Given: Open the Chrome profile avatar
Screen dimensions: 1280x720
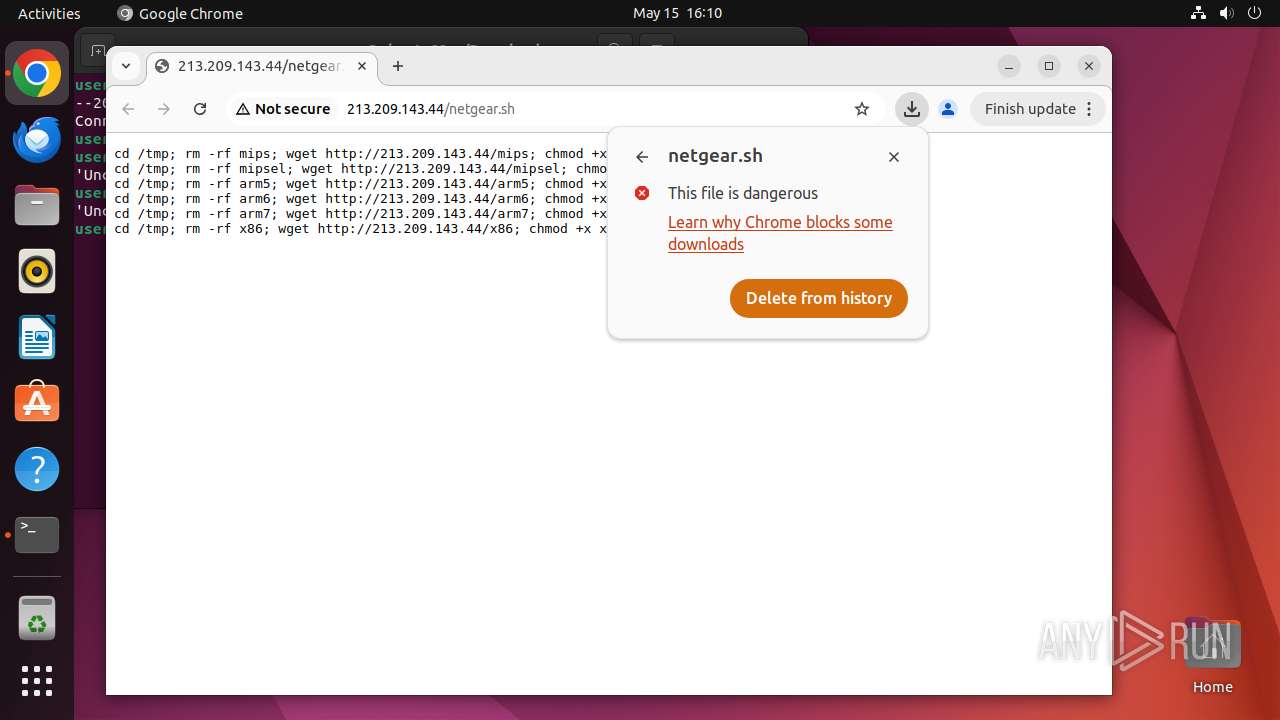Looking at the screenshot, I should (948, 109).
